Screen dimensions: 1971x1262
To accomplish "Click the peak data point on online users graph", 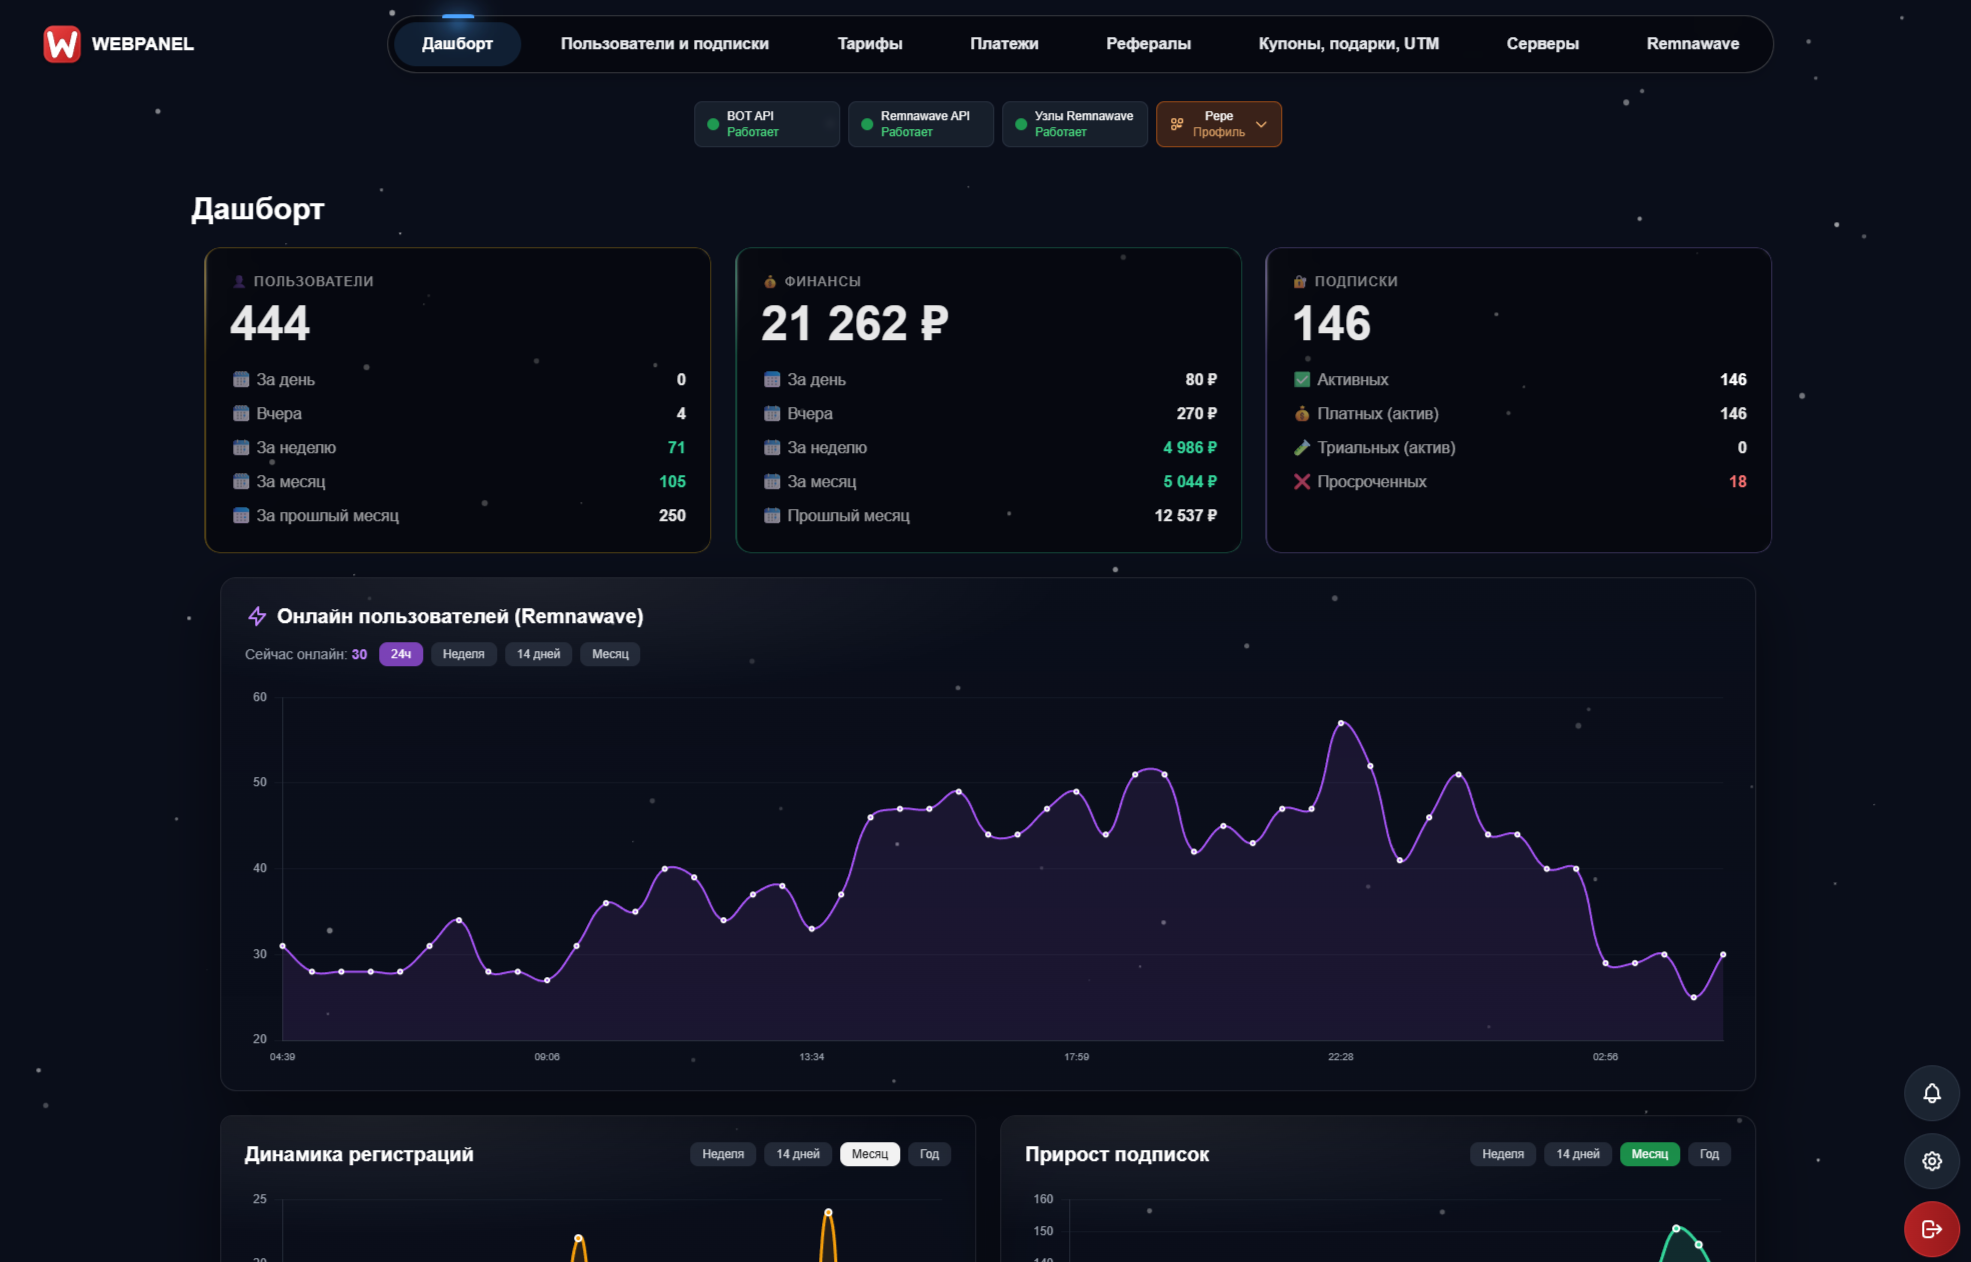I will click(1342, 722).
